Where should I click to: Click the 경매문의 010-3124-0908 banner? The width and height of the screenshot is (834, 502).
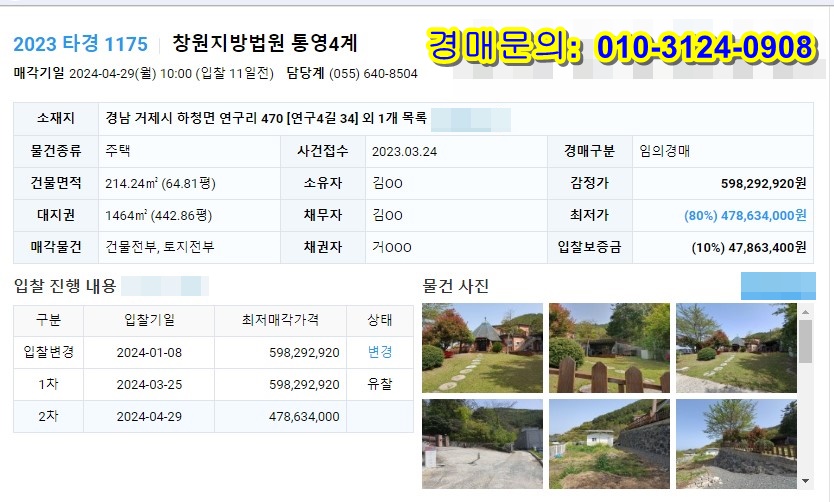click(x=621, y=46)
